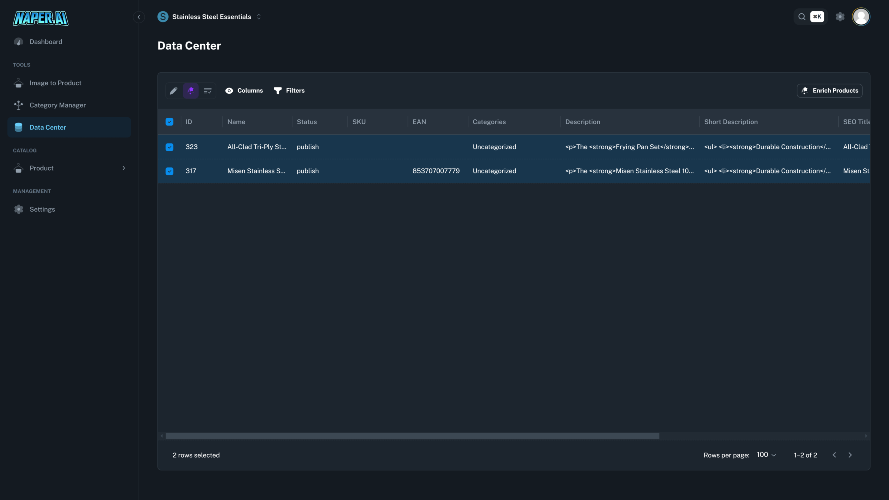Click the Image to Product icon

(x=18, y=83)
